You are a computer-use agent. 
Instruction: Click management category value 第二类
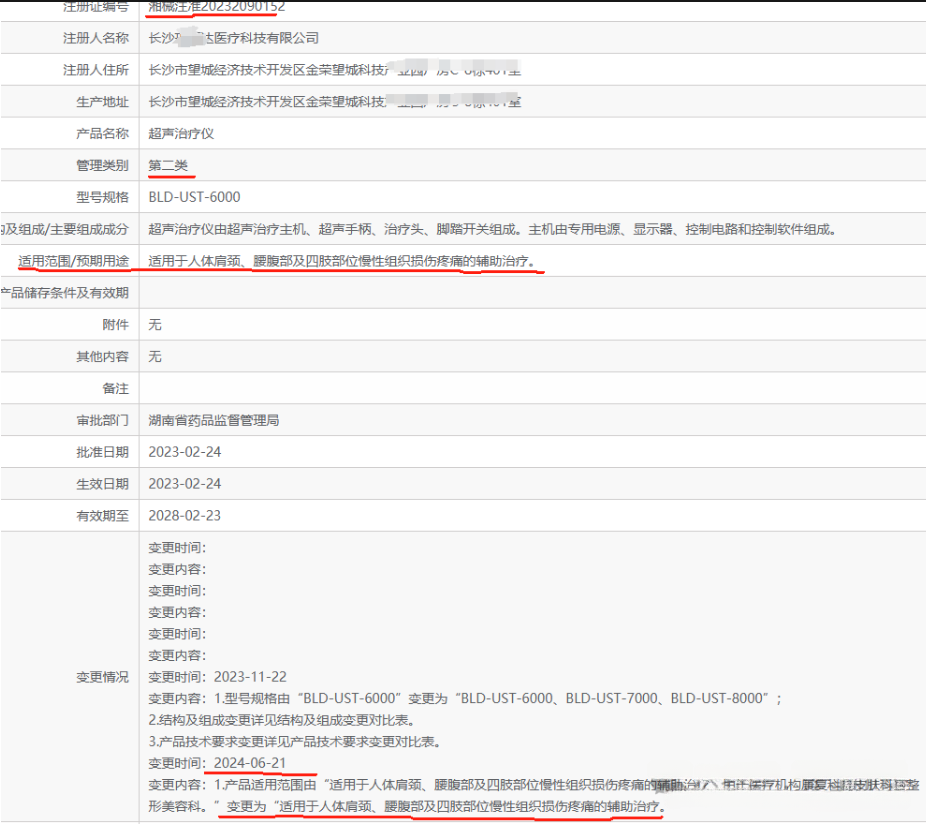(168, 165)
